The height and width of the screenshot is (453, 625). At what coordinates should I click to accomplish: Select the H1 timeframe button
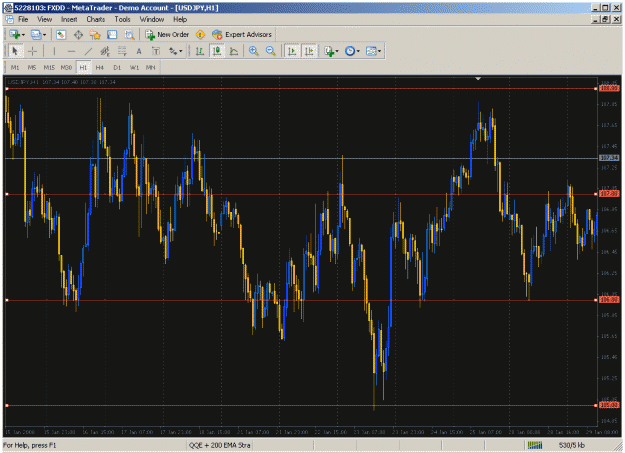(x=83, y=67)
